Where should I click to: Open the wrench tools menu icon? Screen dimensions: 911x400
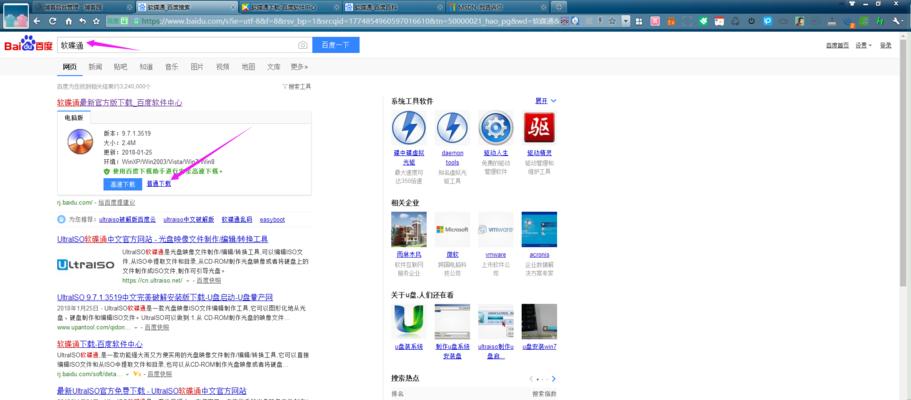(x=895, y=21)
